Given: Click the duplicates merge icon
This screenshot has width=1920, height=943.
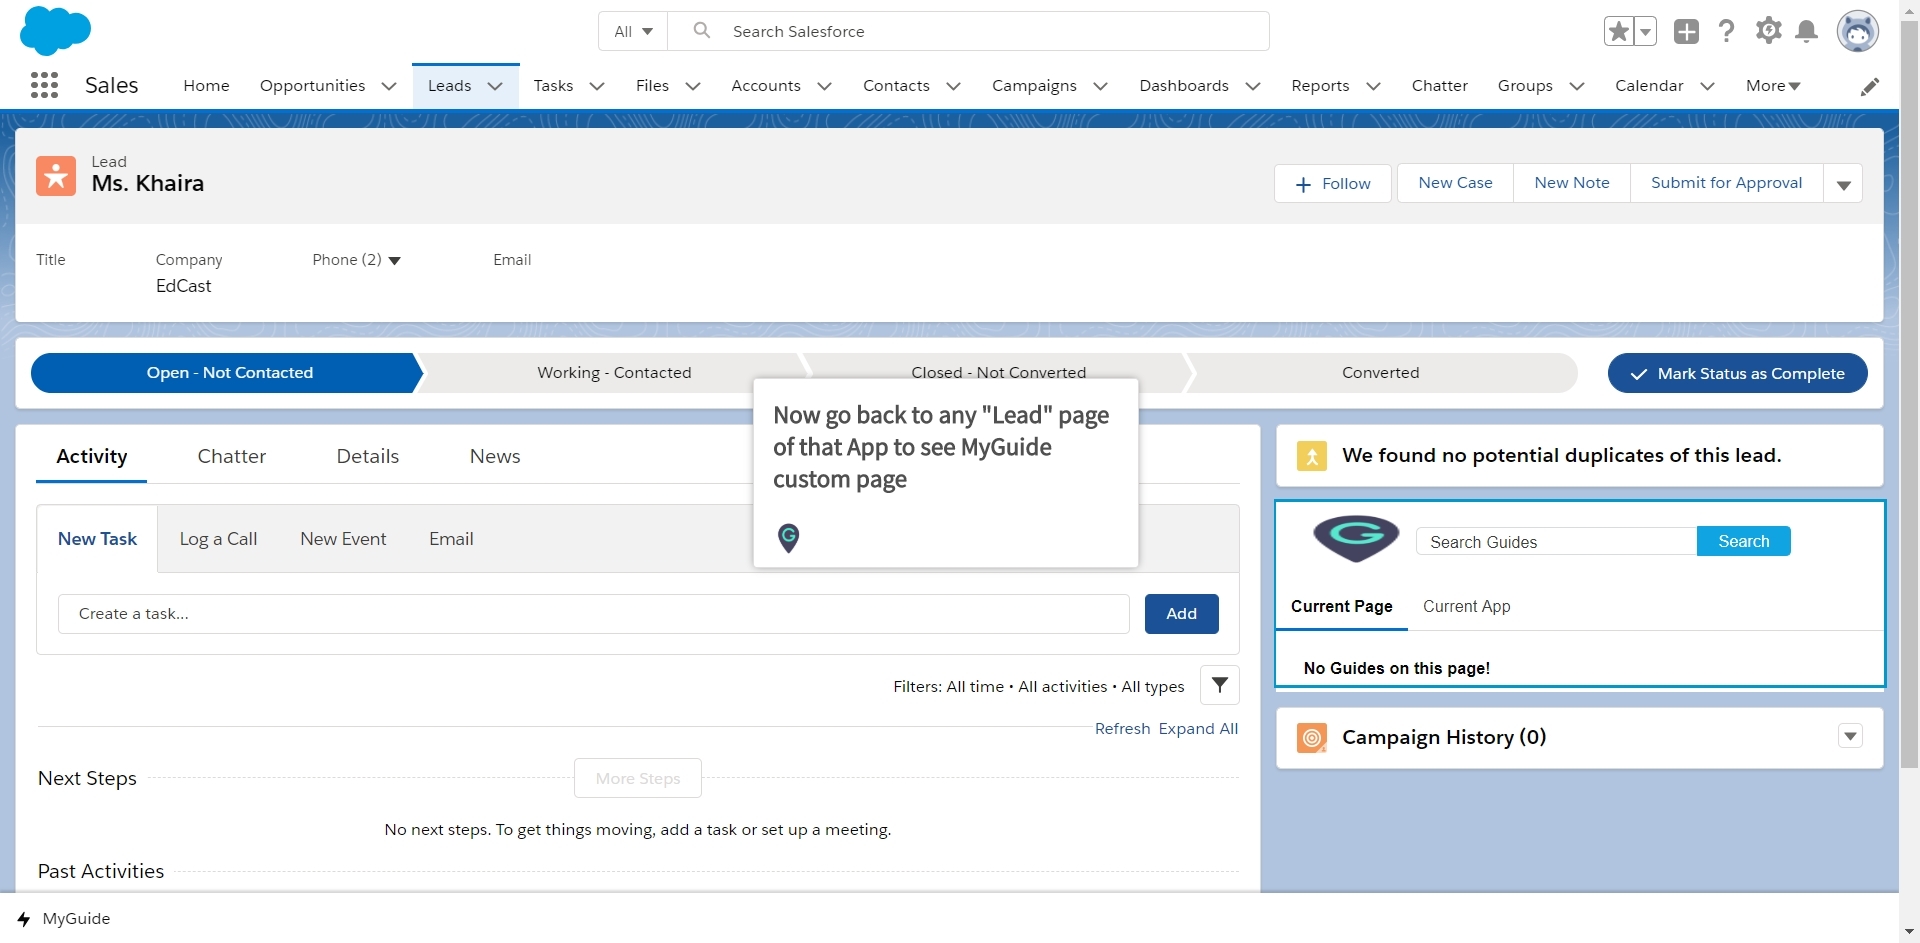Looking at the screenshot, I should pyautogui.click(x=1311, y=456).
